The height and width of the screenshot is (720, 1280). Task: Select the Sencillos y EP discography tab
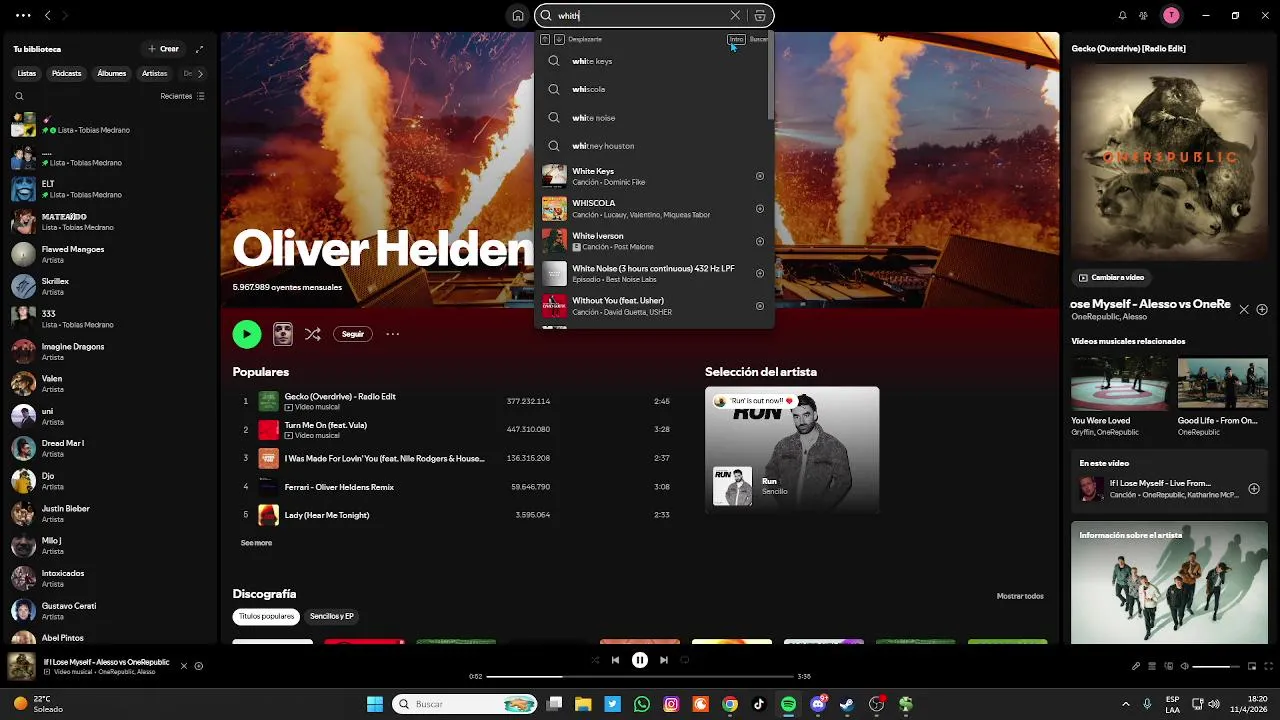332,616
